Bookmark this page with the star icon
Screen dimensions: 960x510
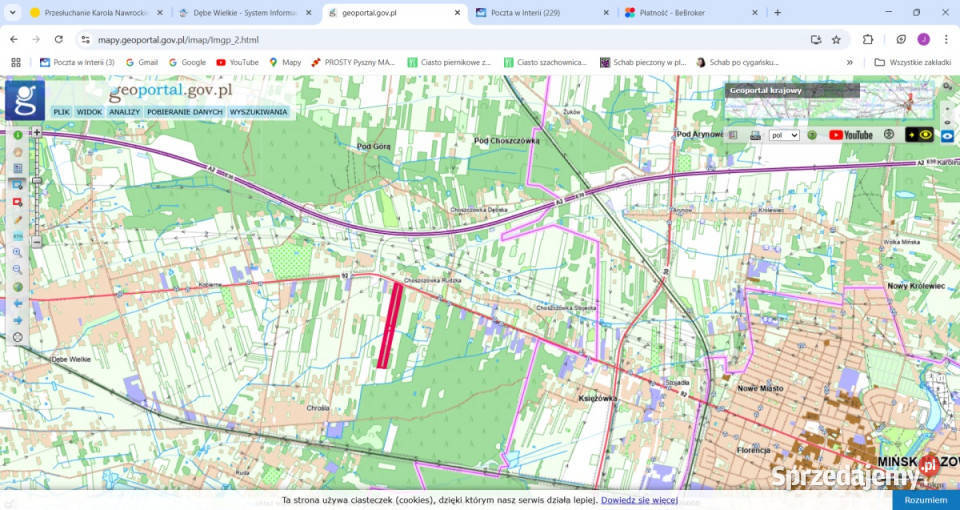pyautogui.click(x=836, y=39)
